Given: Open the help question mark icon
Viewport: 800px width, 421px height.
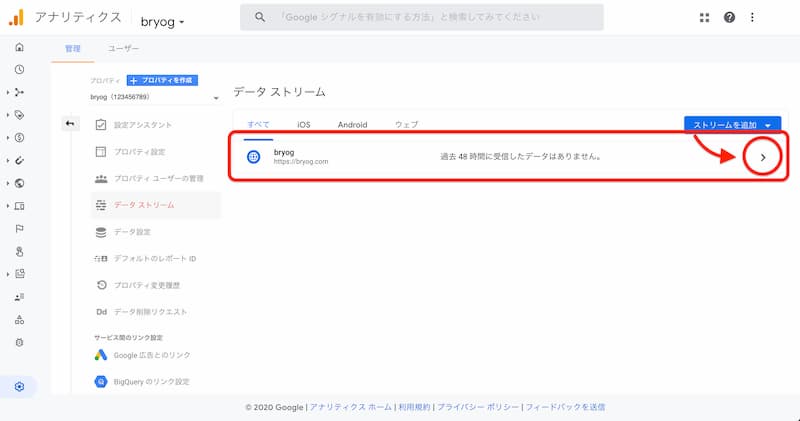Looking at the screenshot, I should (730, 17).
